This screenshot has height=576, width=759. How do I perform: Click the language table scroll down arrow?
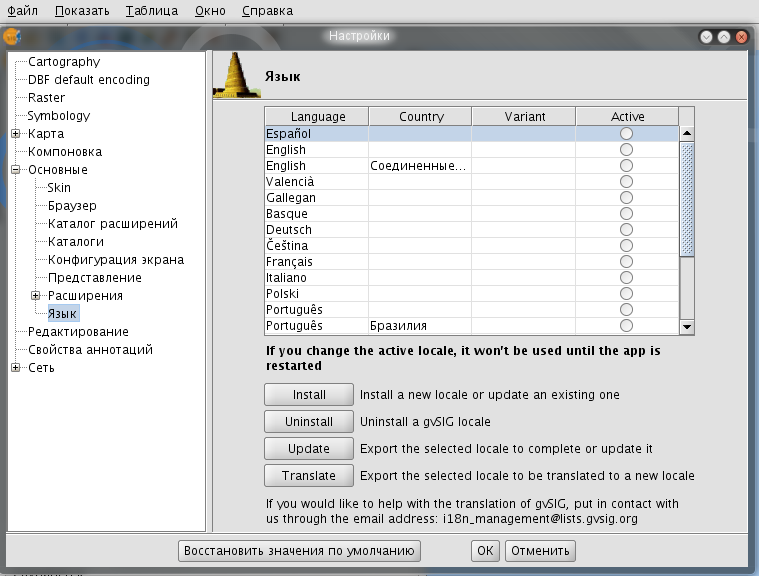click(x=687, y=327)
